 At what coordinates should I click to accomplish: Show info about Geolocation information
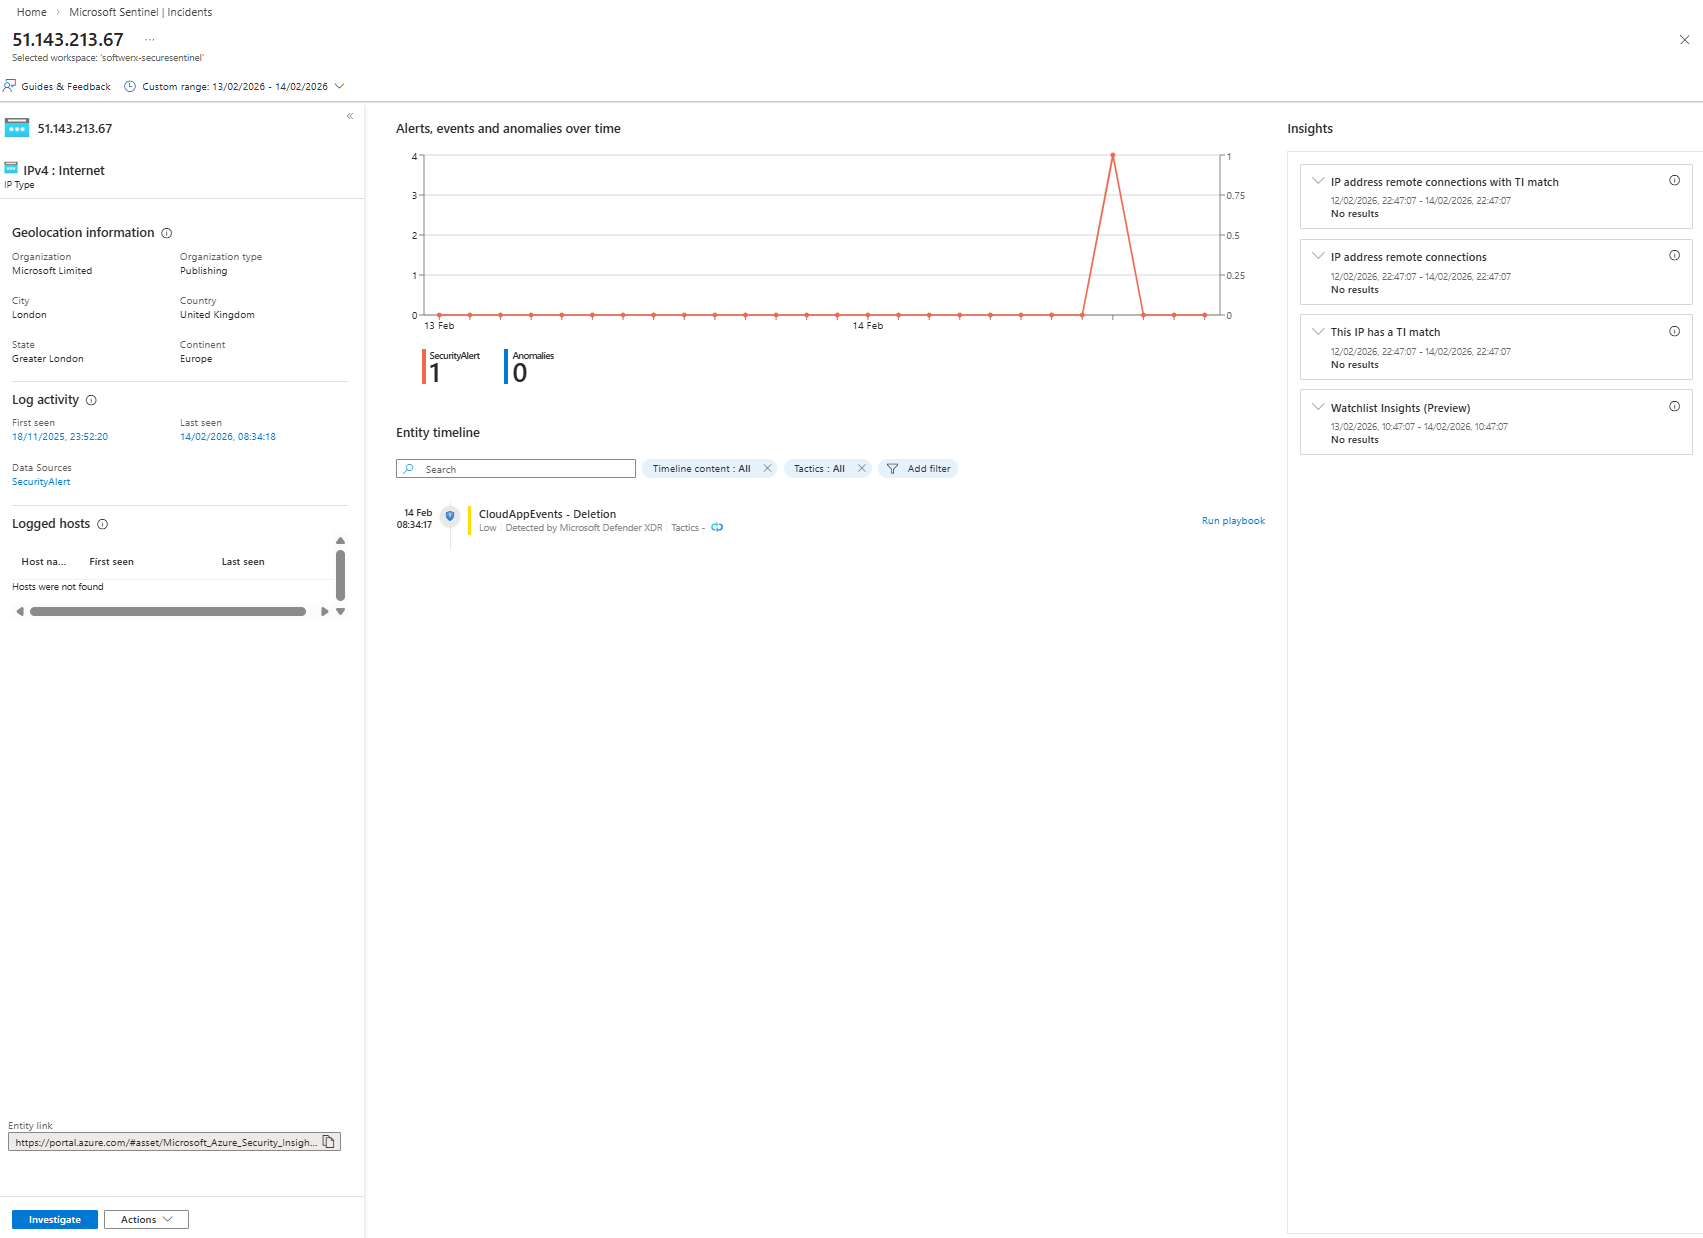pos(167,233)
